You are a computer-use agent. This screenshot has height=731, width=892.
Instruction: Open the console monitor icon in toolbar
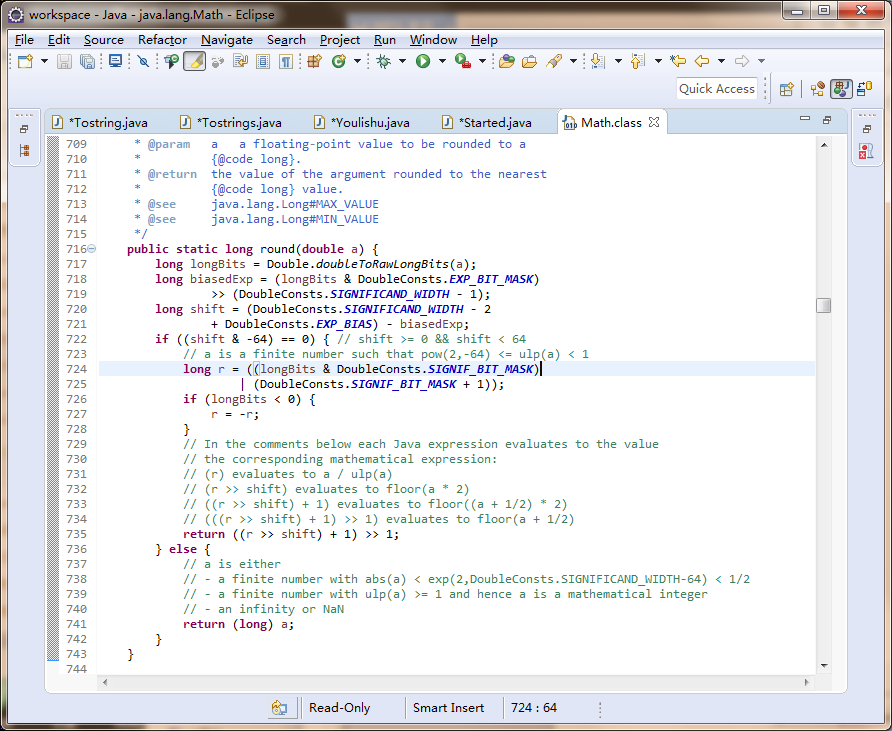click(x=115, y=61)
